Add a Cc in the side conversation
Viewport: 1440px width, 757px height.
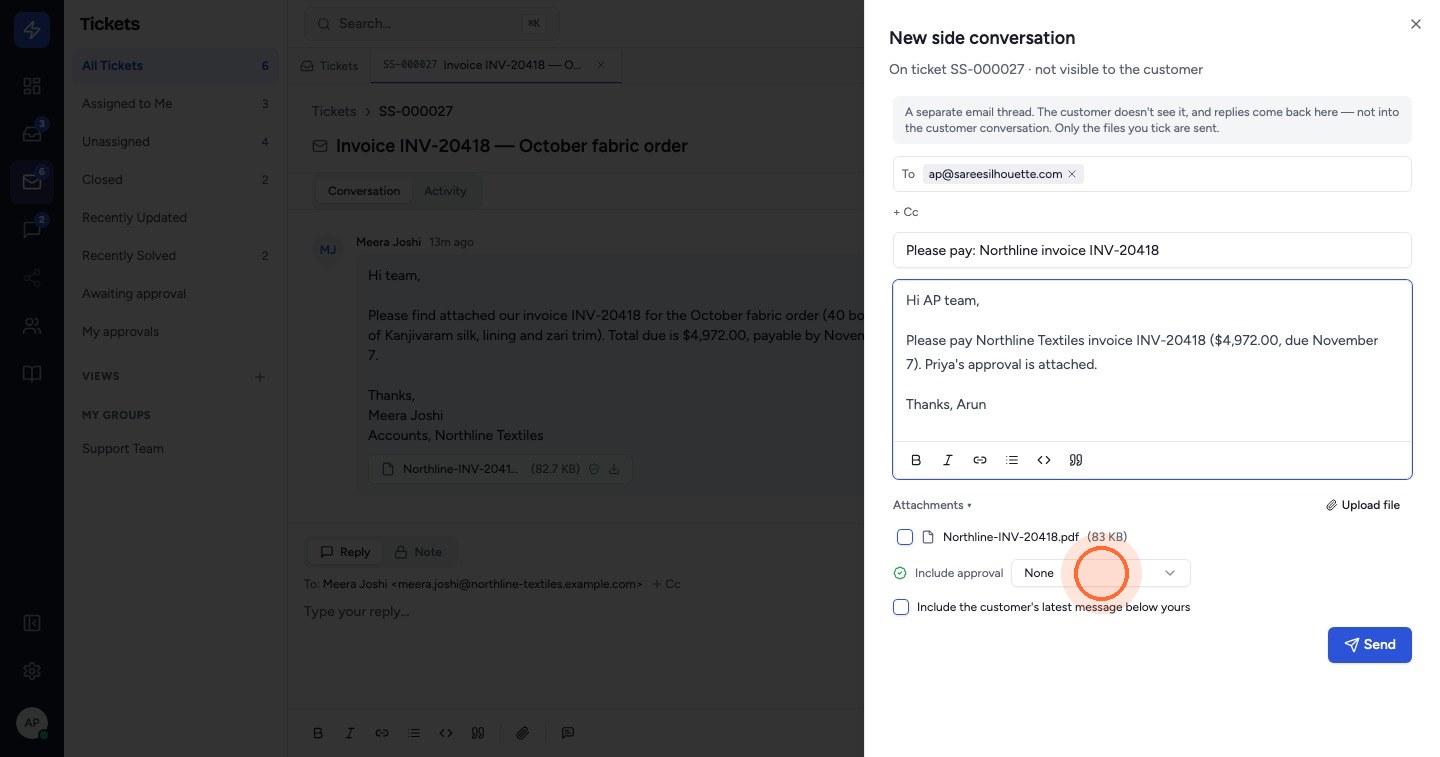(x=906, y=212)
